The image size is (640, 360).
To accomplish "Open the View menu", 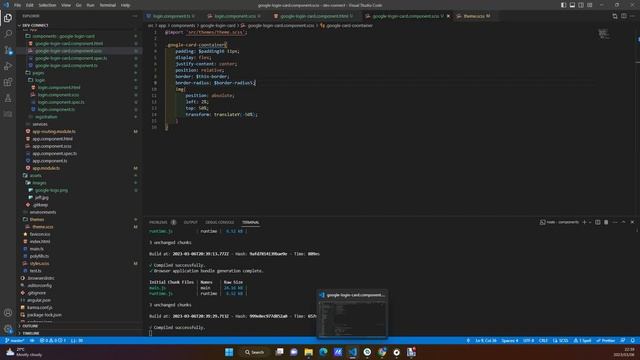I will [66, 5].
